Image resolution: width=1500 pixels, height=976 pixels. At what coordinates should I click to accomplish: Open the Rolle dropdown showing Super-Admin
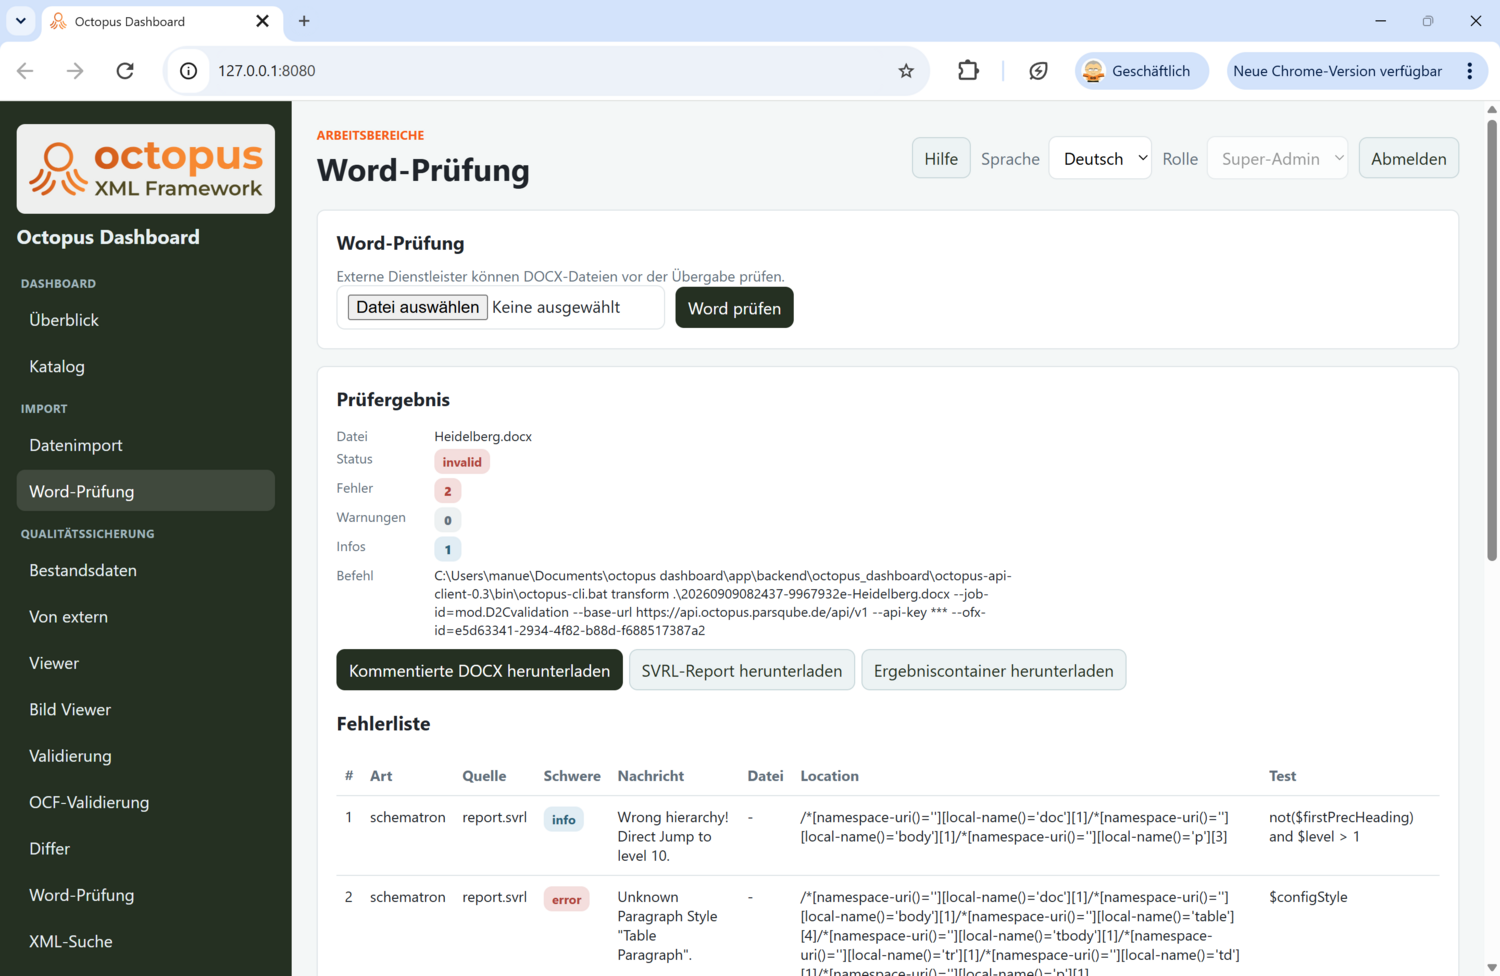1277,158
